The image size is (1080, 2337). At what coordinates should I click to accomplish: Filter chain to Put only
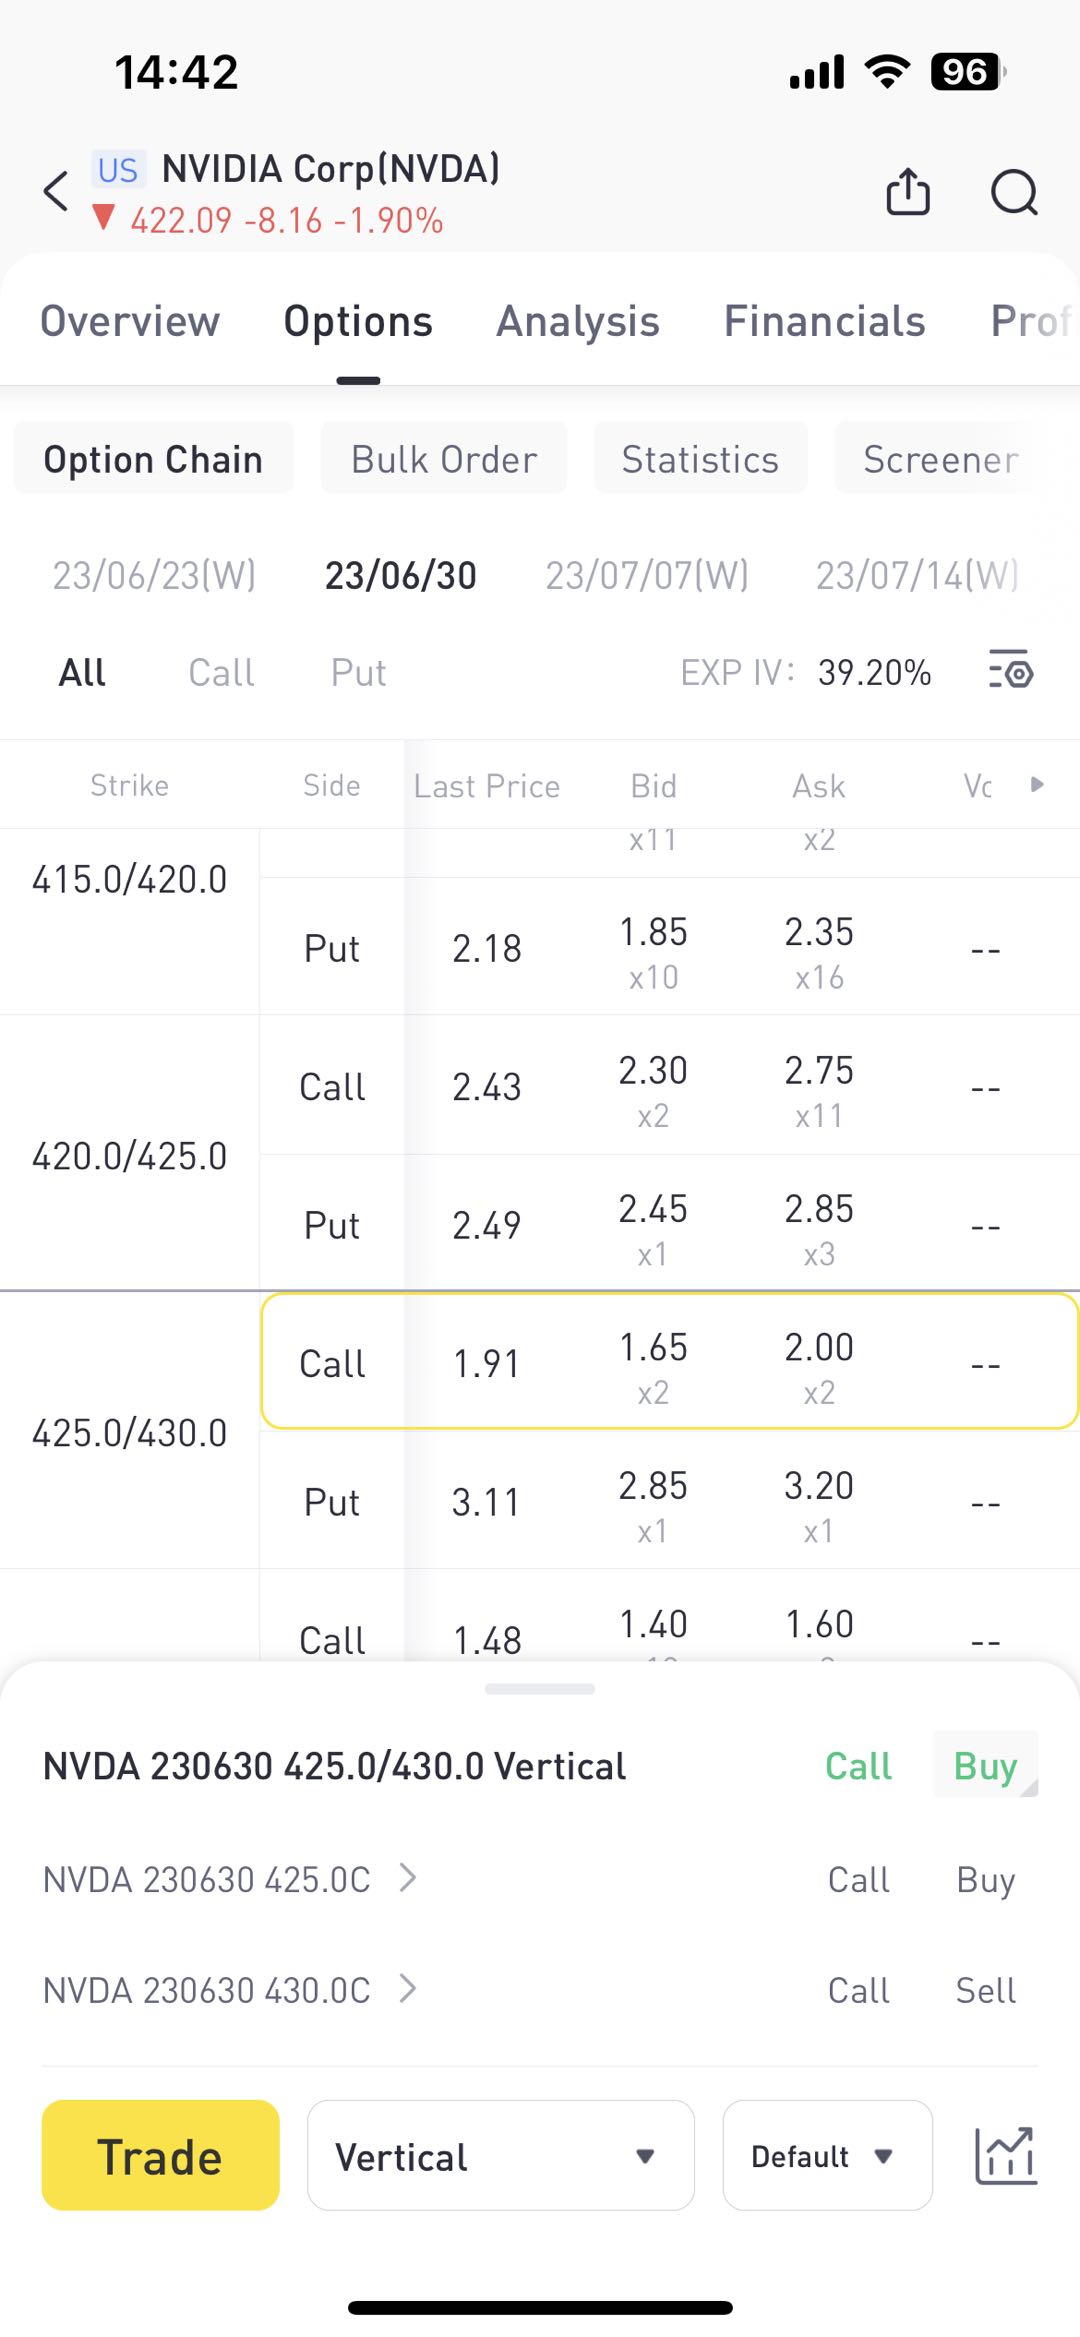[358, 672]
